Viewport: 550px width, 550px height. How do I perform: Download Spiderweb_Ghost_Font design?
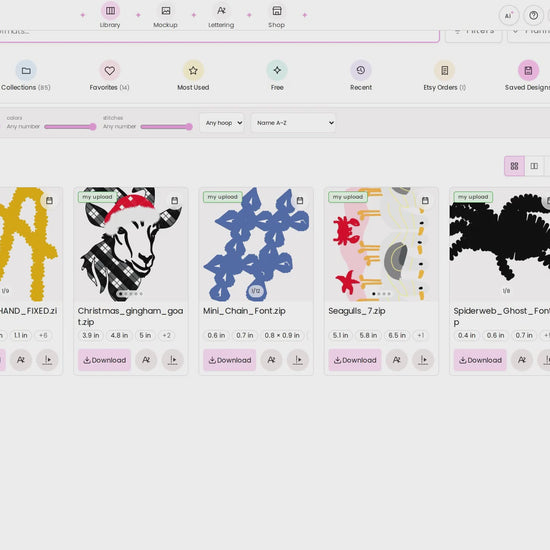point(480,360)
